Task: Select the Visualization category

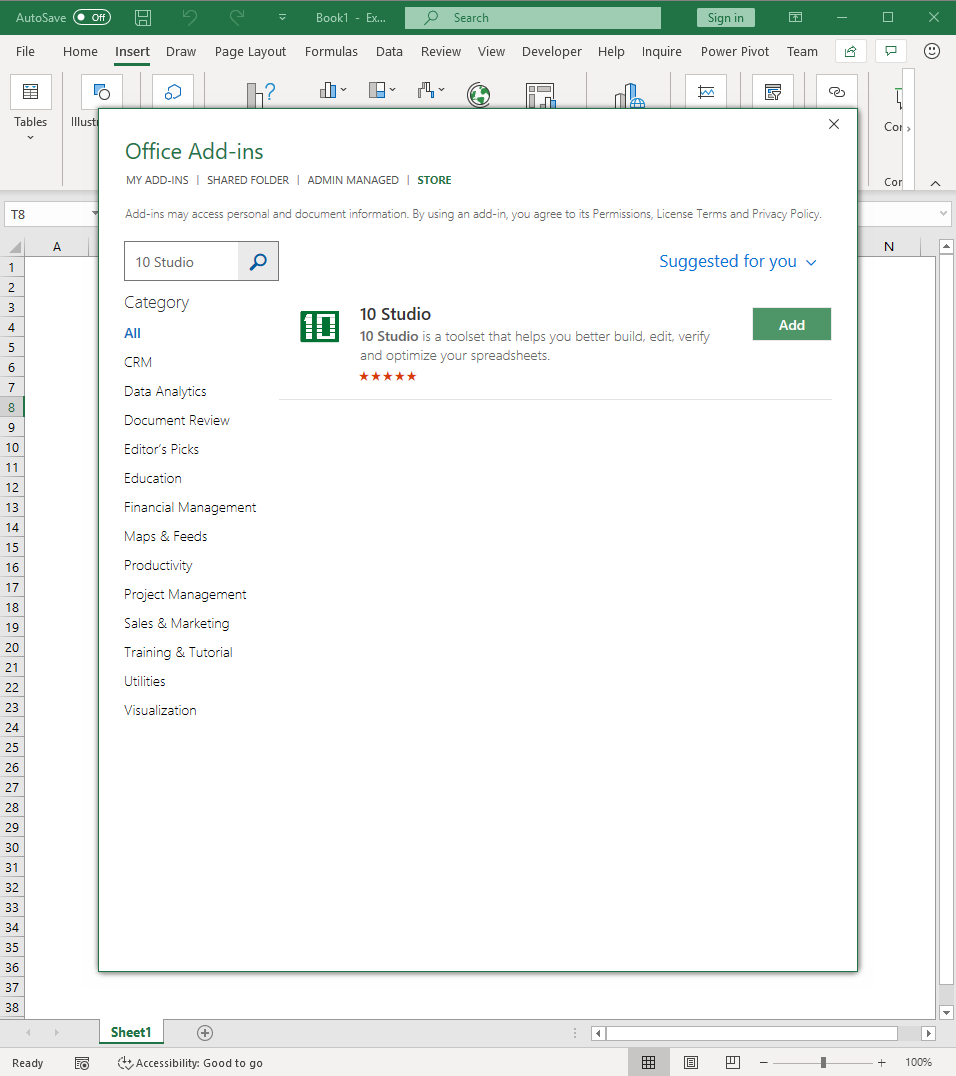Action: (160, 710)
